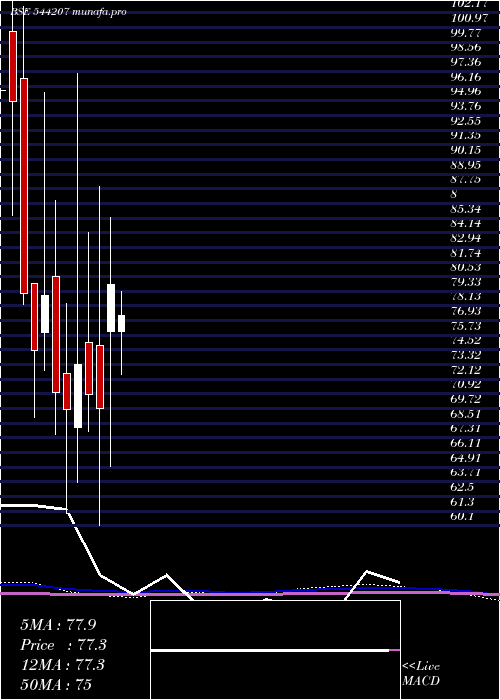
Task: Click the 72.12 level label
Action: 466,370
